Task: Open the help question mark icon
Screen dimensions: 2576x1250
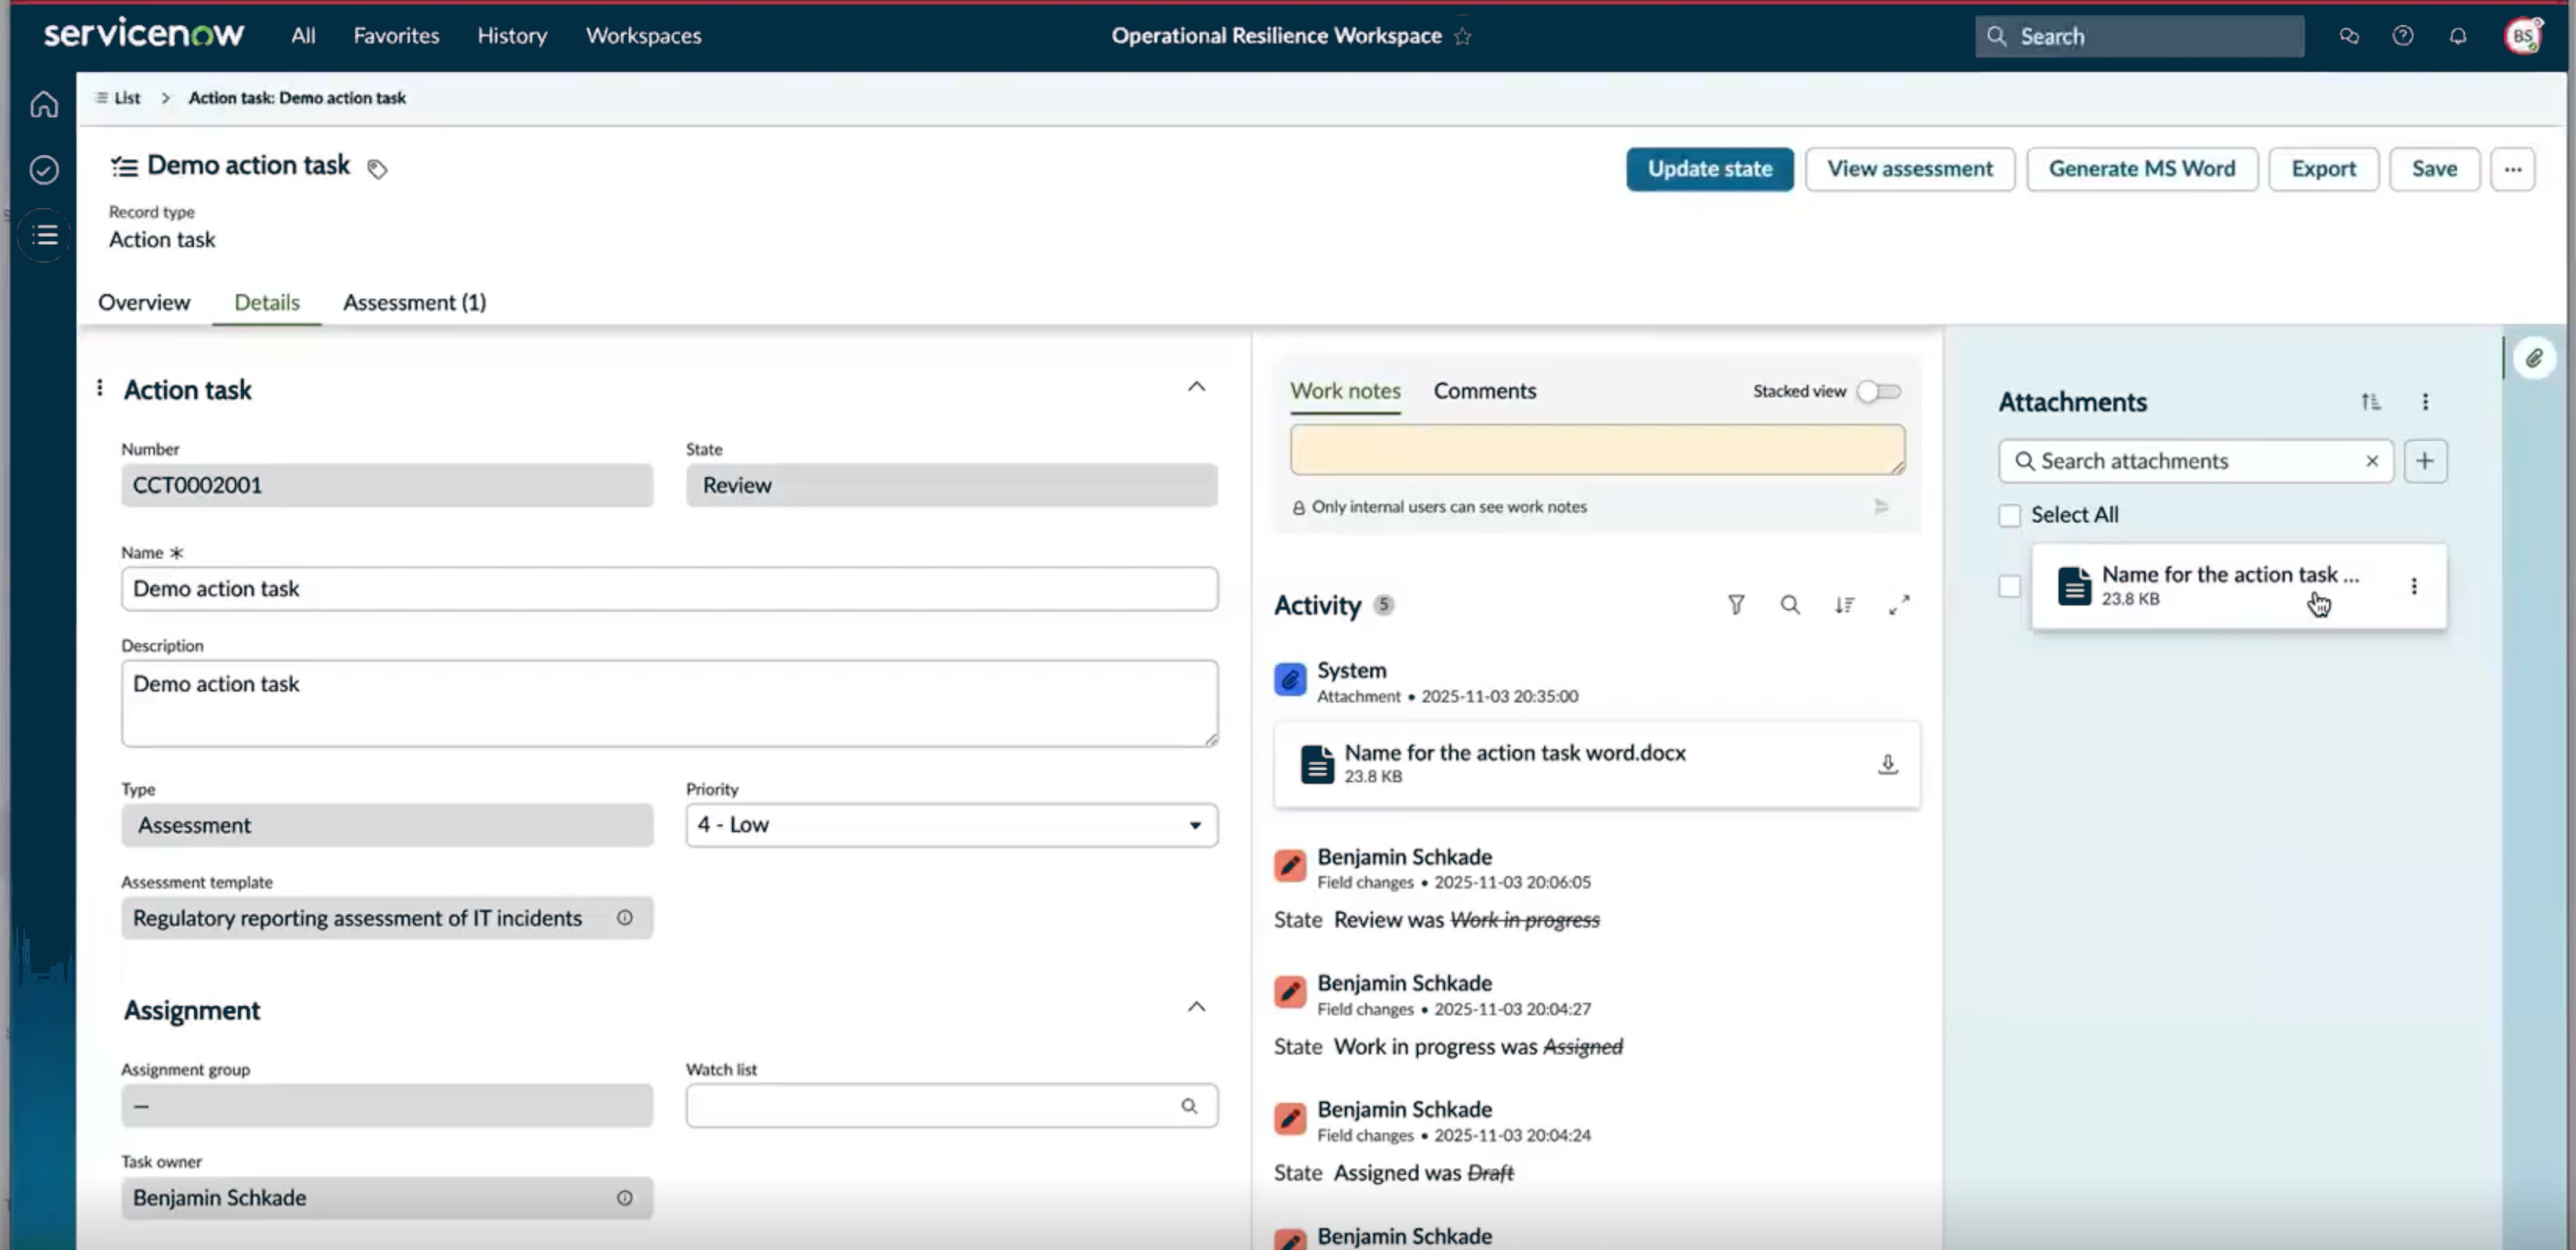Action: [2403, 36]
